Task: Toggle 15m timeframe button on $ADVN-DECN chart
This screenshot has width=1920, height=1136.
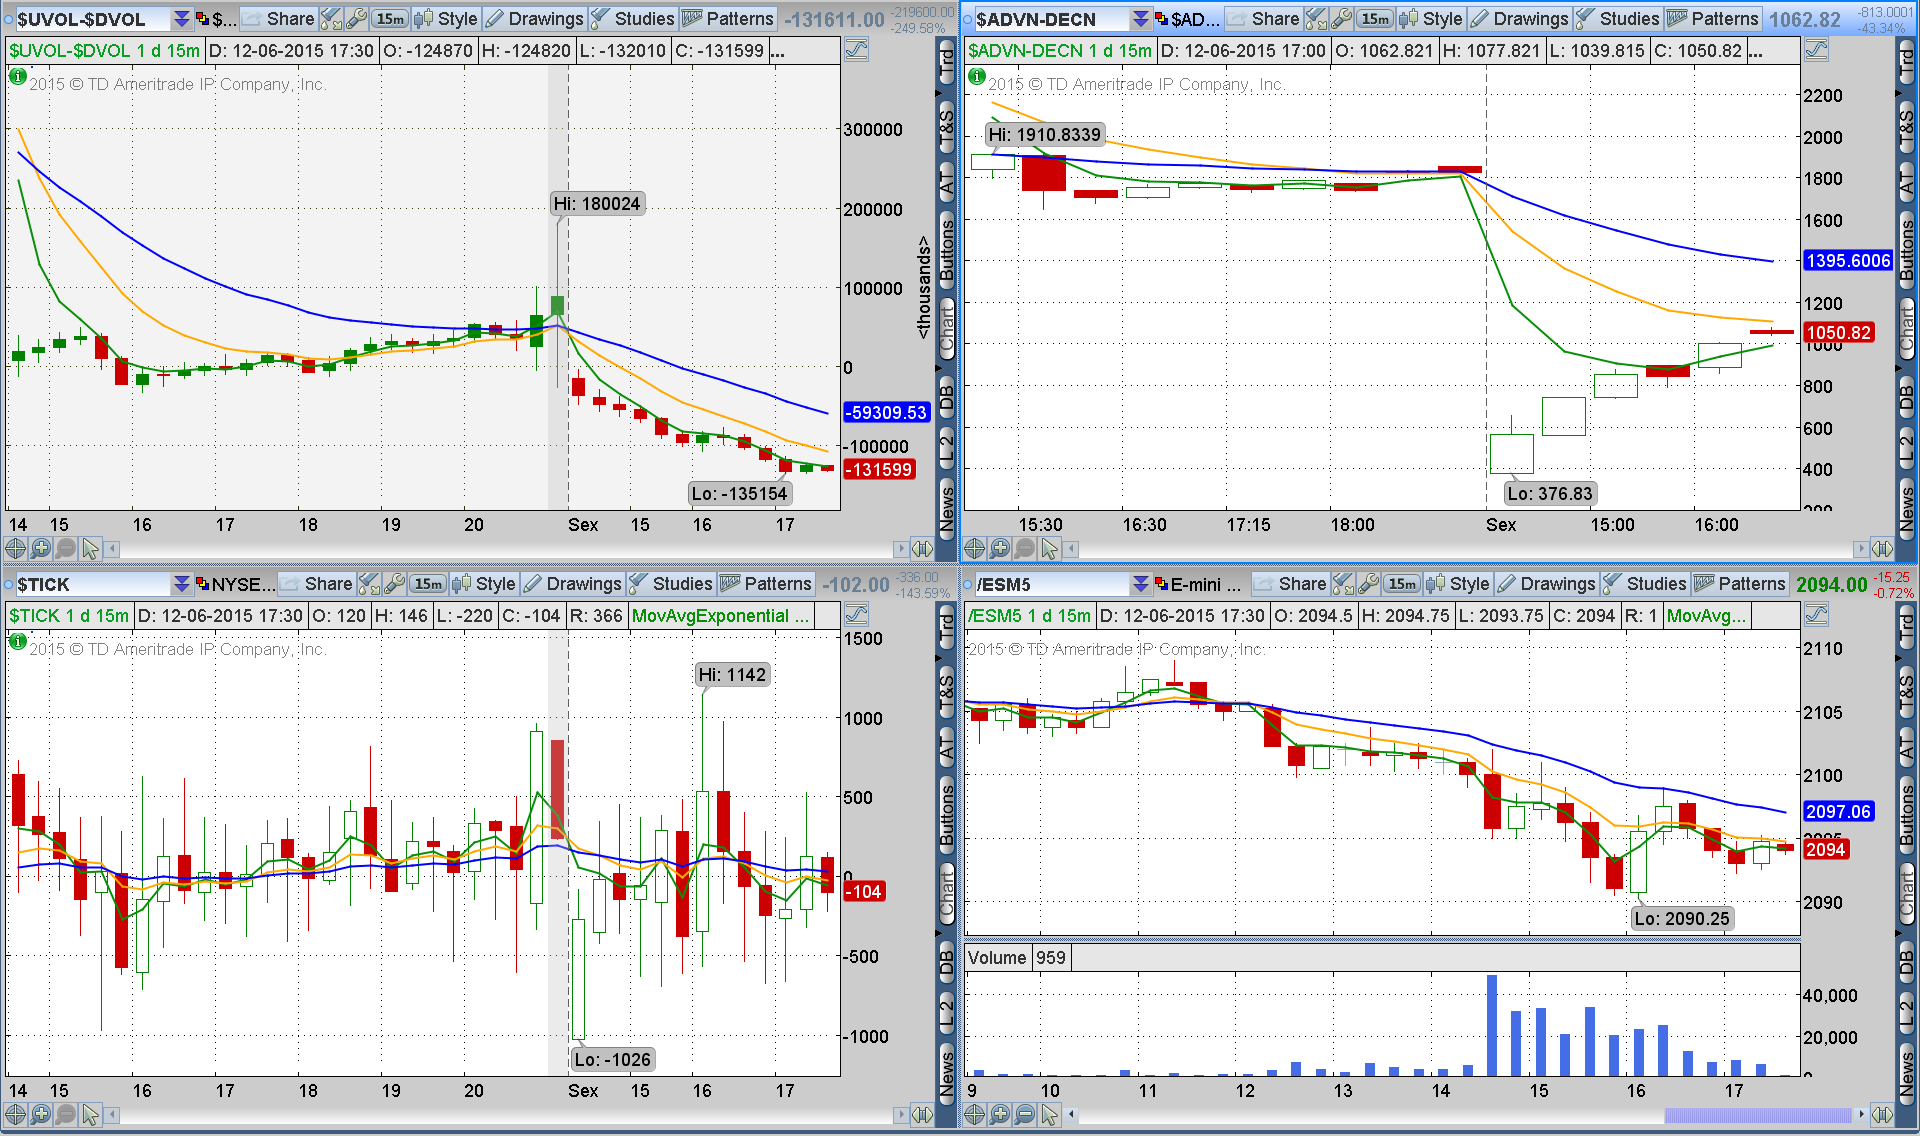Action: [x=1375, y=19]
